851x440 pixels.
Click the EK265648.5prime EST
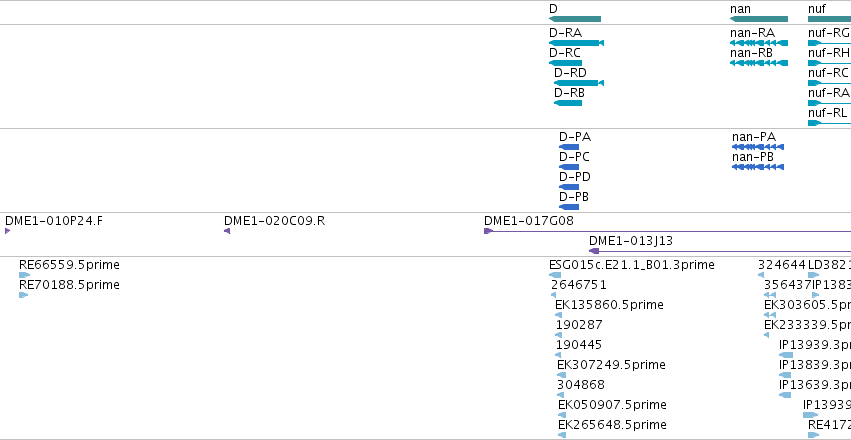click(x=562, y=435)
